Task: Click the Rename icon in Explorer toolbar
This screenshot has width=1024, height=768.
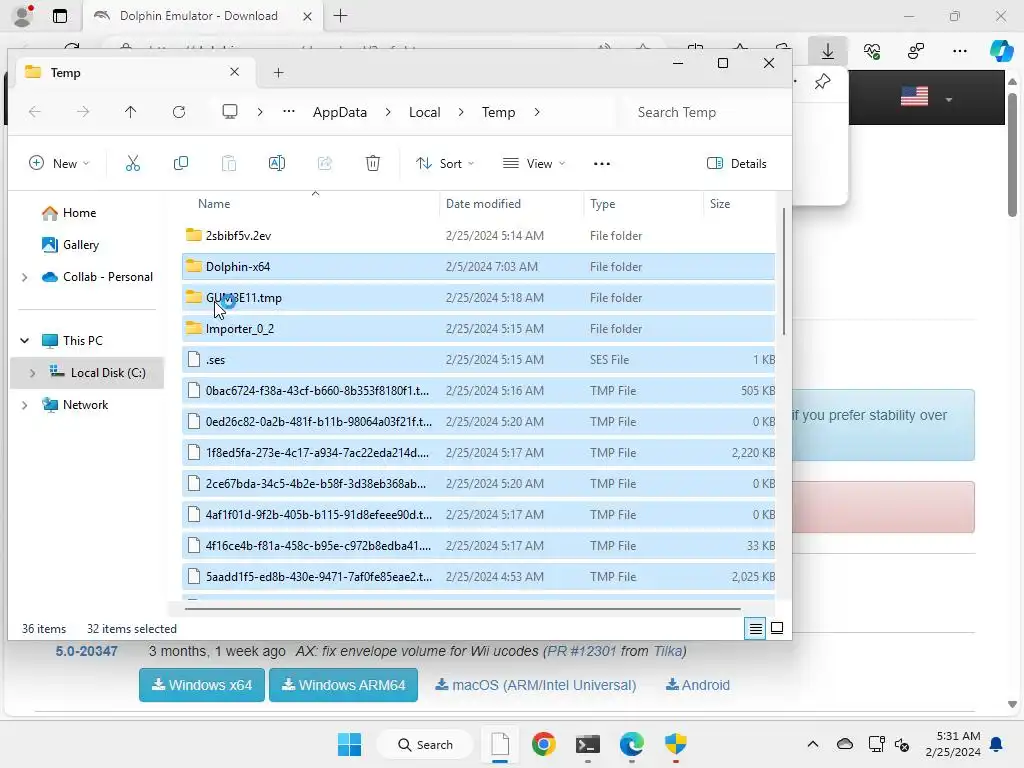Action: point(277,163)
